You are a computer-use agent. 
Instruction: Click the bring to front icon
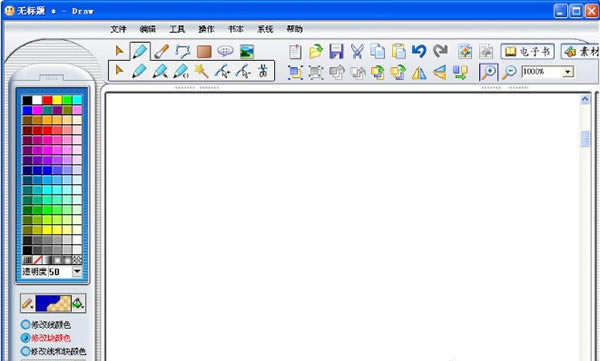click(378, 72)
